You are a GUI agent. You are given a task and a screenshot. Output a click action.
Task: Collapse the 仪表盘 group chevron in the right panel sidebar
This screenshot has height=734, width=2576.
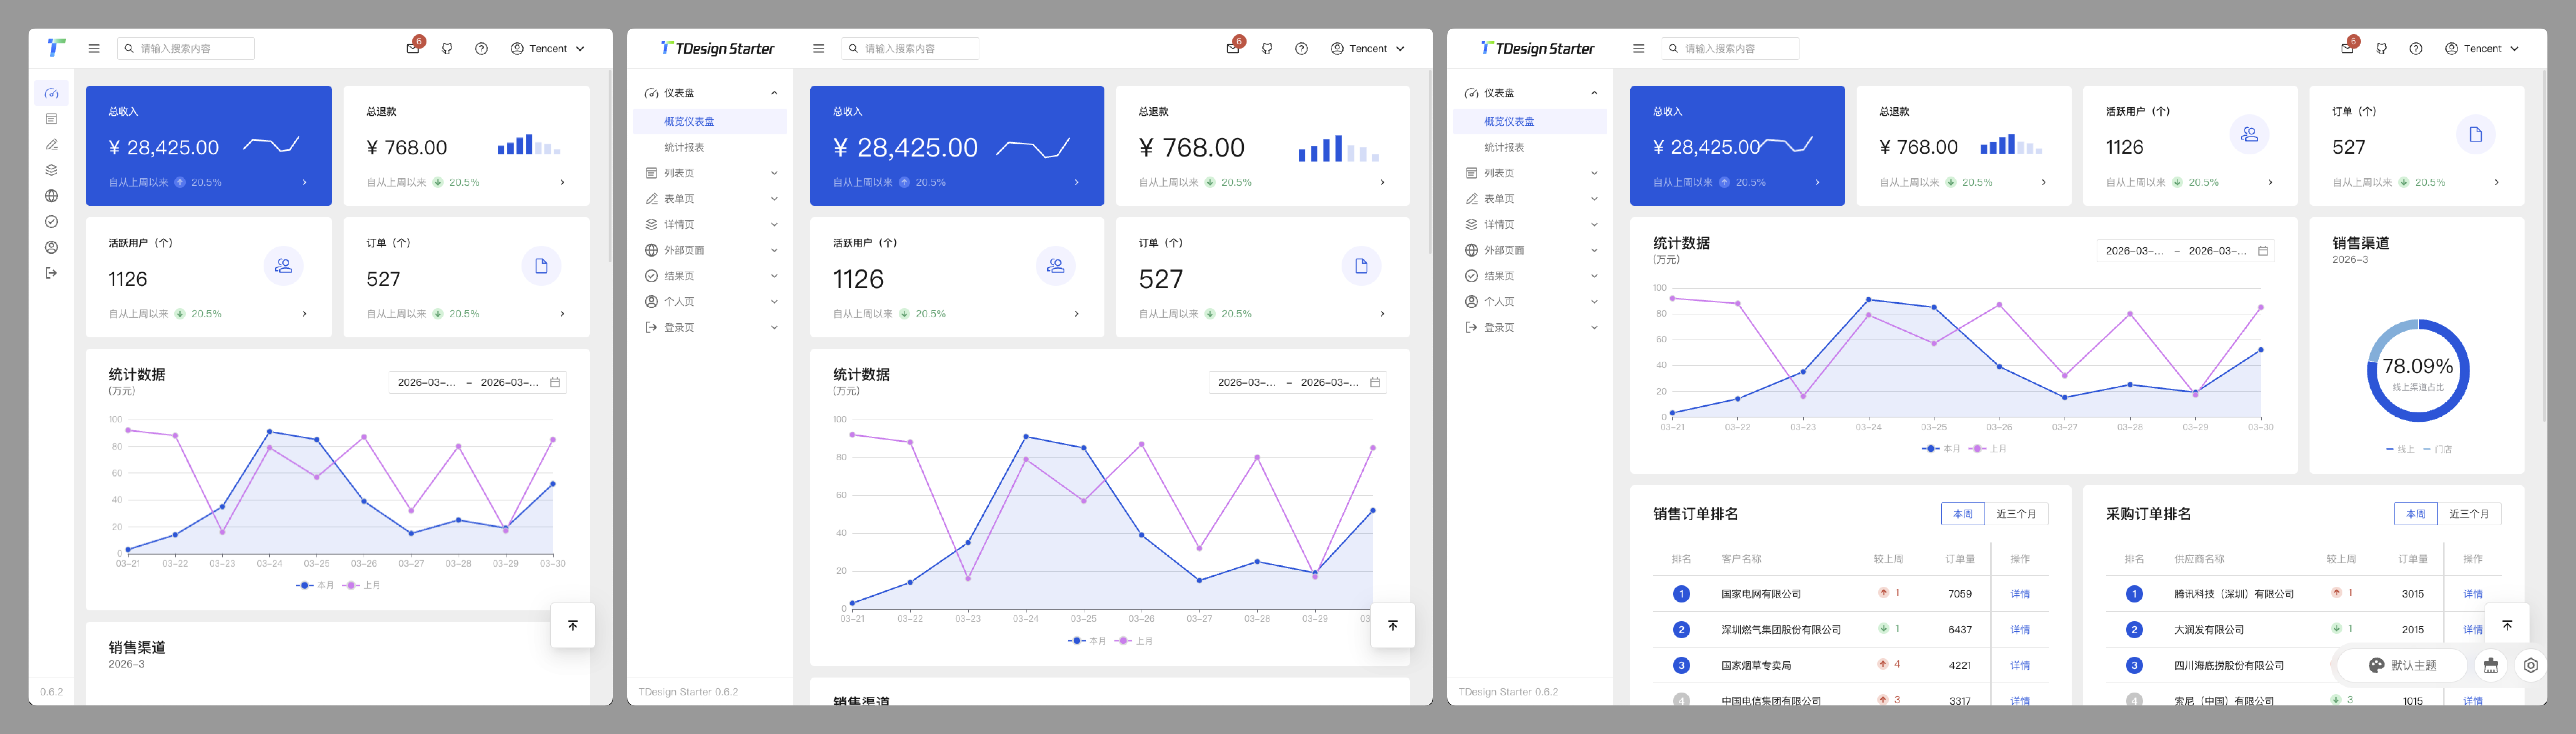click(1594, 93)
